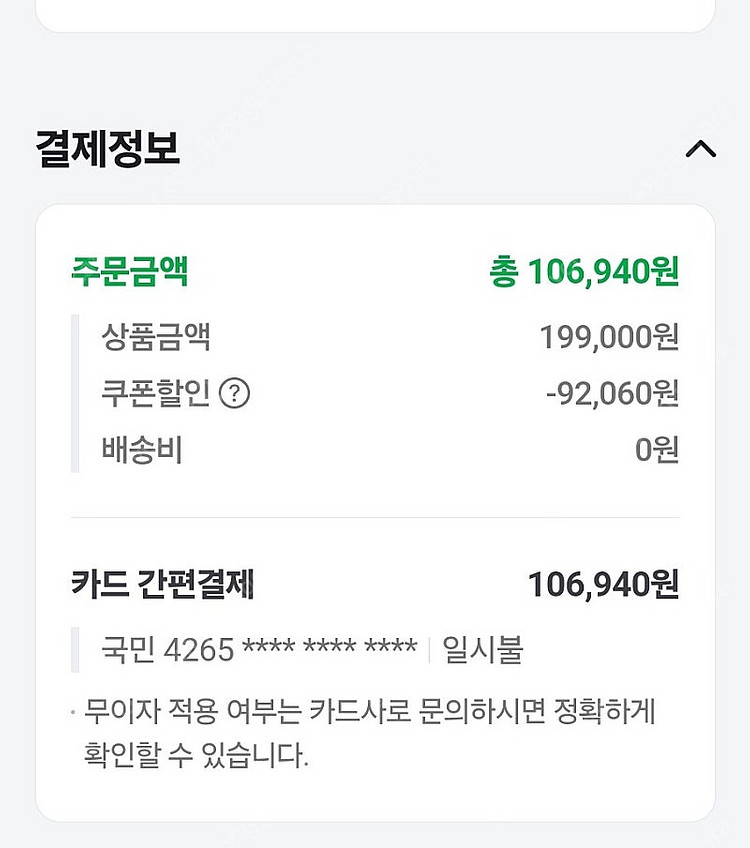750x848 pixels.
Task: Click the 쿠폰할인 question mark help icon
Action: pyautogui.click(x=234, y=394)
